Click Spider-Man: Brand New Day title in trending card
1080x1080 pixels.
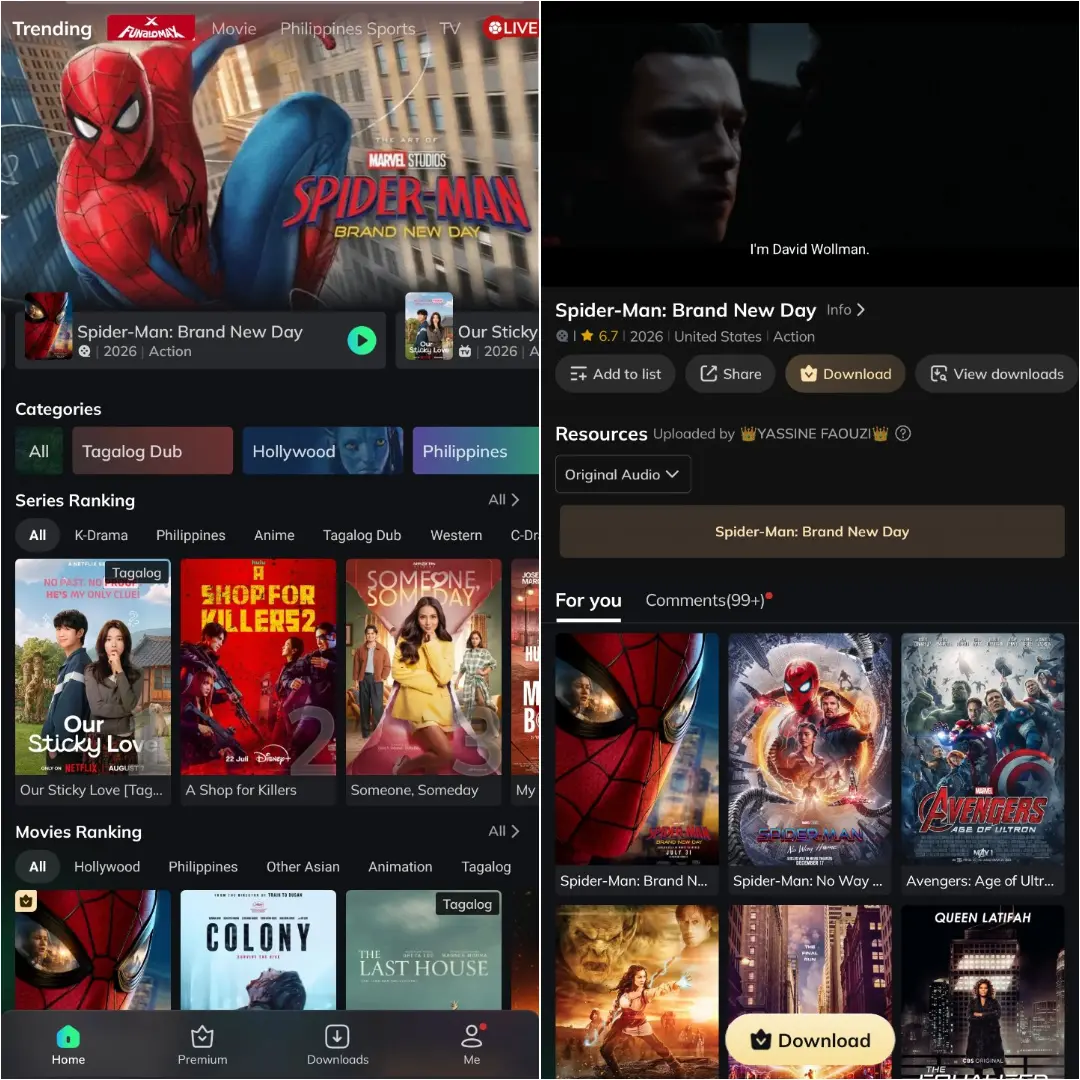(189, 331)
